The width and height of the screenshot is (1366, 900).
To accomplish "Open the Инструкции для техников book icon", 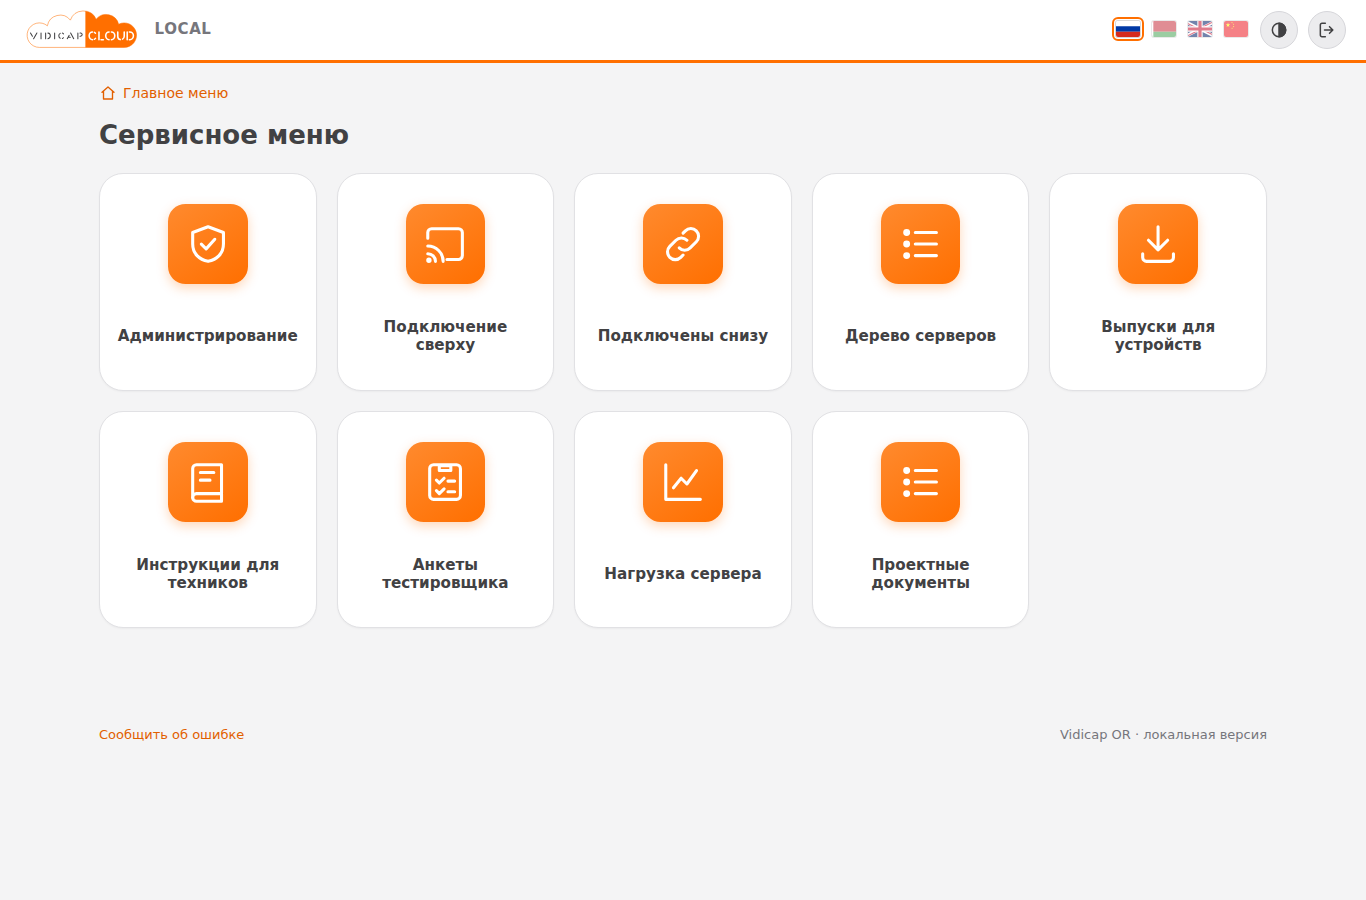I will pos(208,482).
